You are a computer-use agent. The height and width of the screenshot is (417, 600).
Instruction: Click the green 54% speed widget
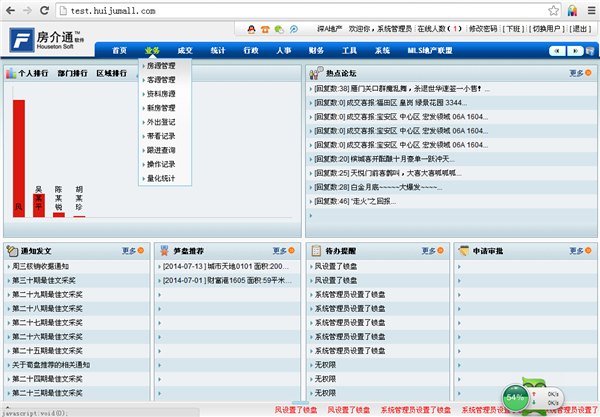coord(515,397)
